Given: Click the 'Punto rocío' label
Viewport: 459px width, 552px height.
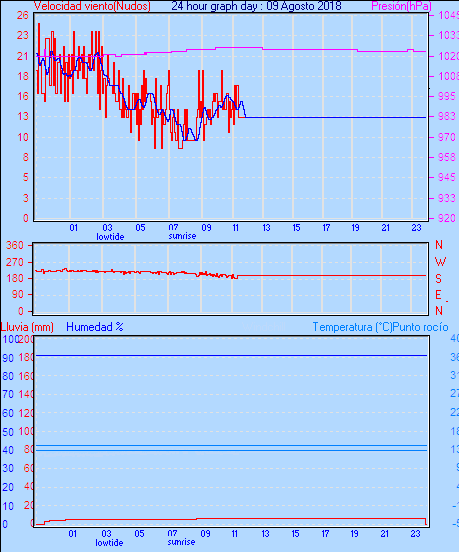Looking at the screenshot, I should (x=420, y=327).
